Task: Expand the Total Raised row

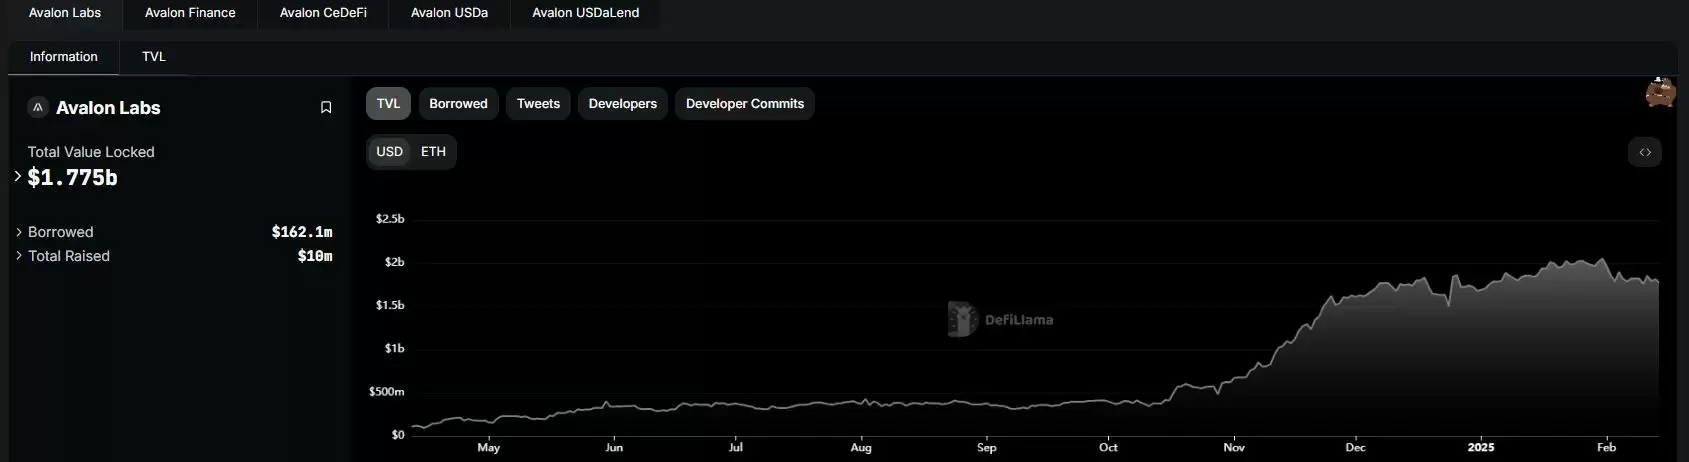Action: click(x=19, y=256)
